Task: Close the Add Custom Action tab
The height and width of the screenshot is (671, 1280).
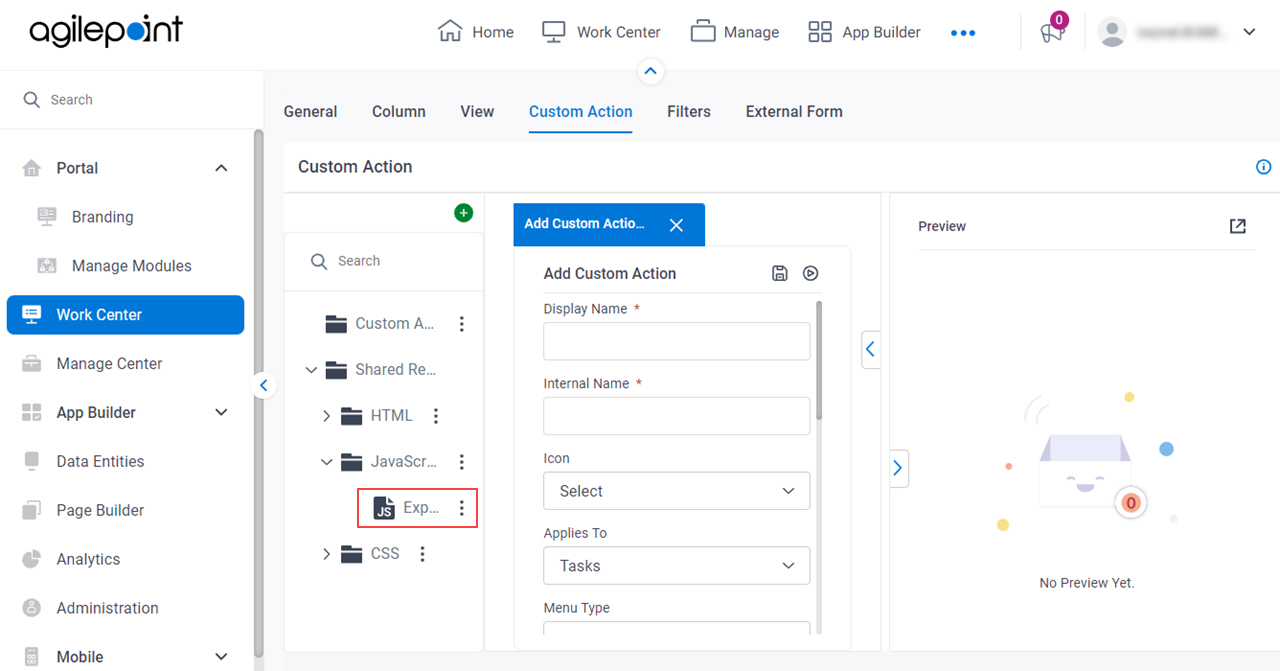Action: tap(676, 225)
